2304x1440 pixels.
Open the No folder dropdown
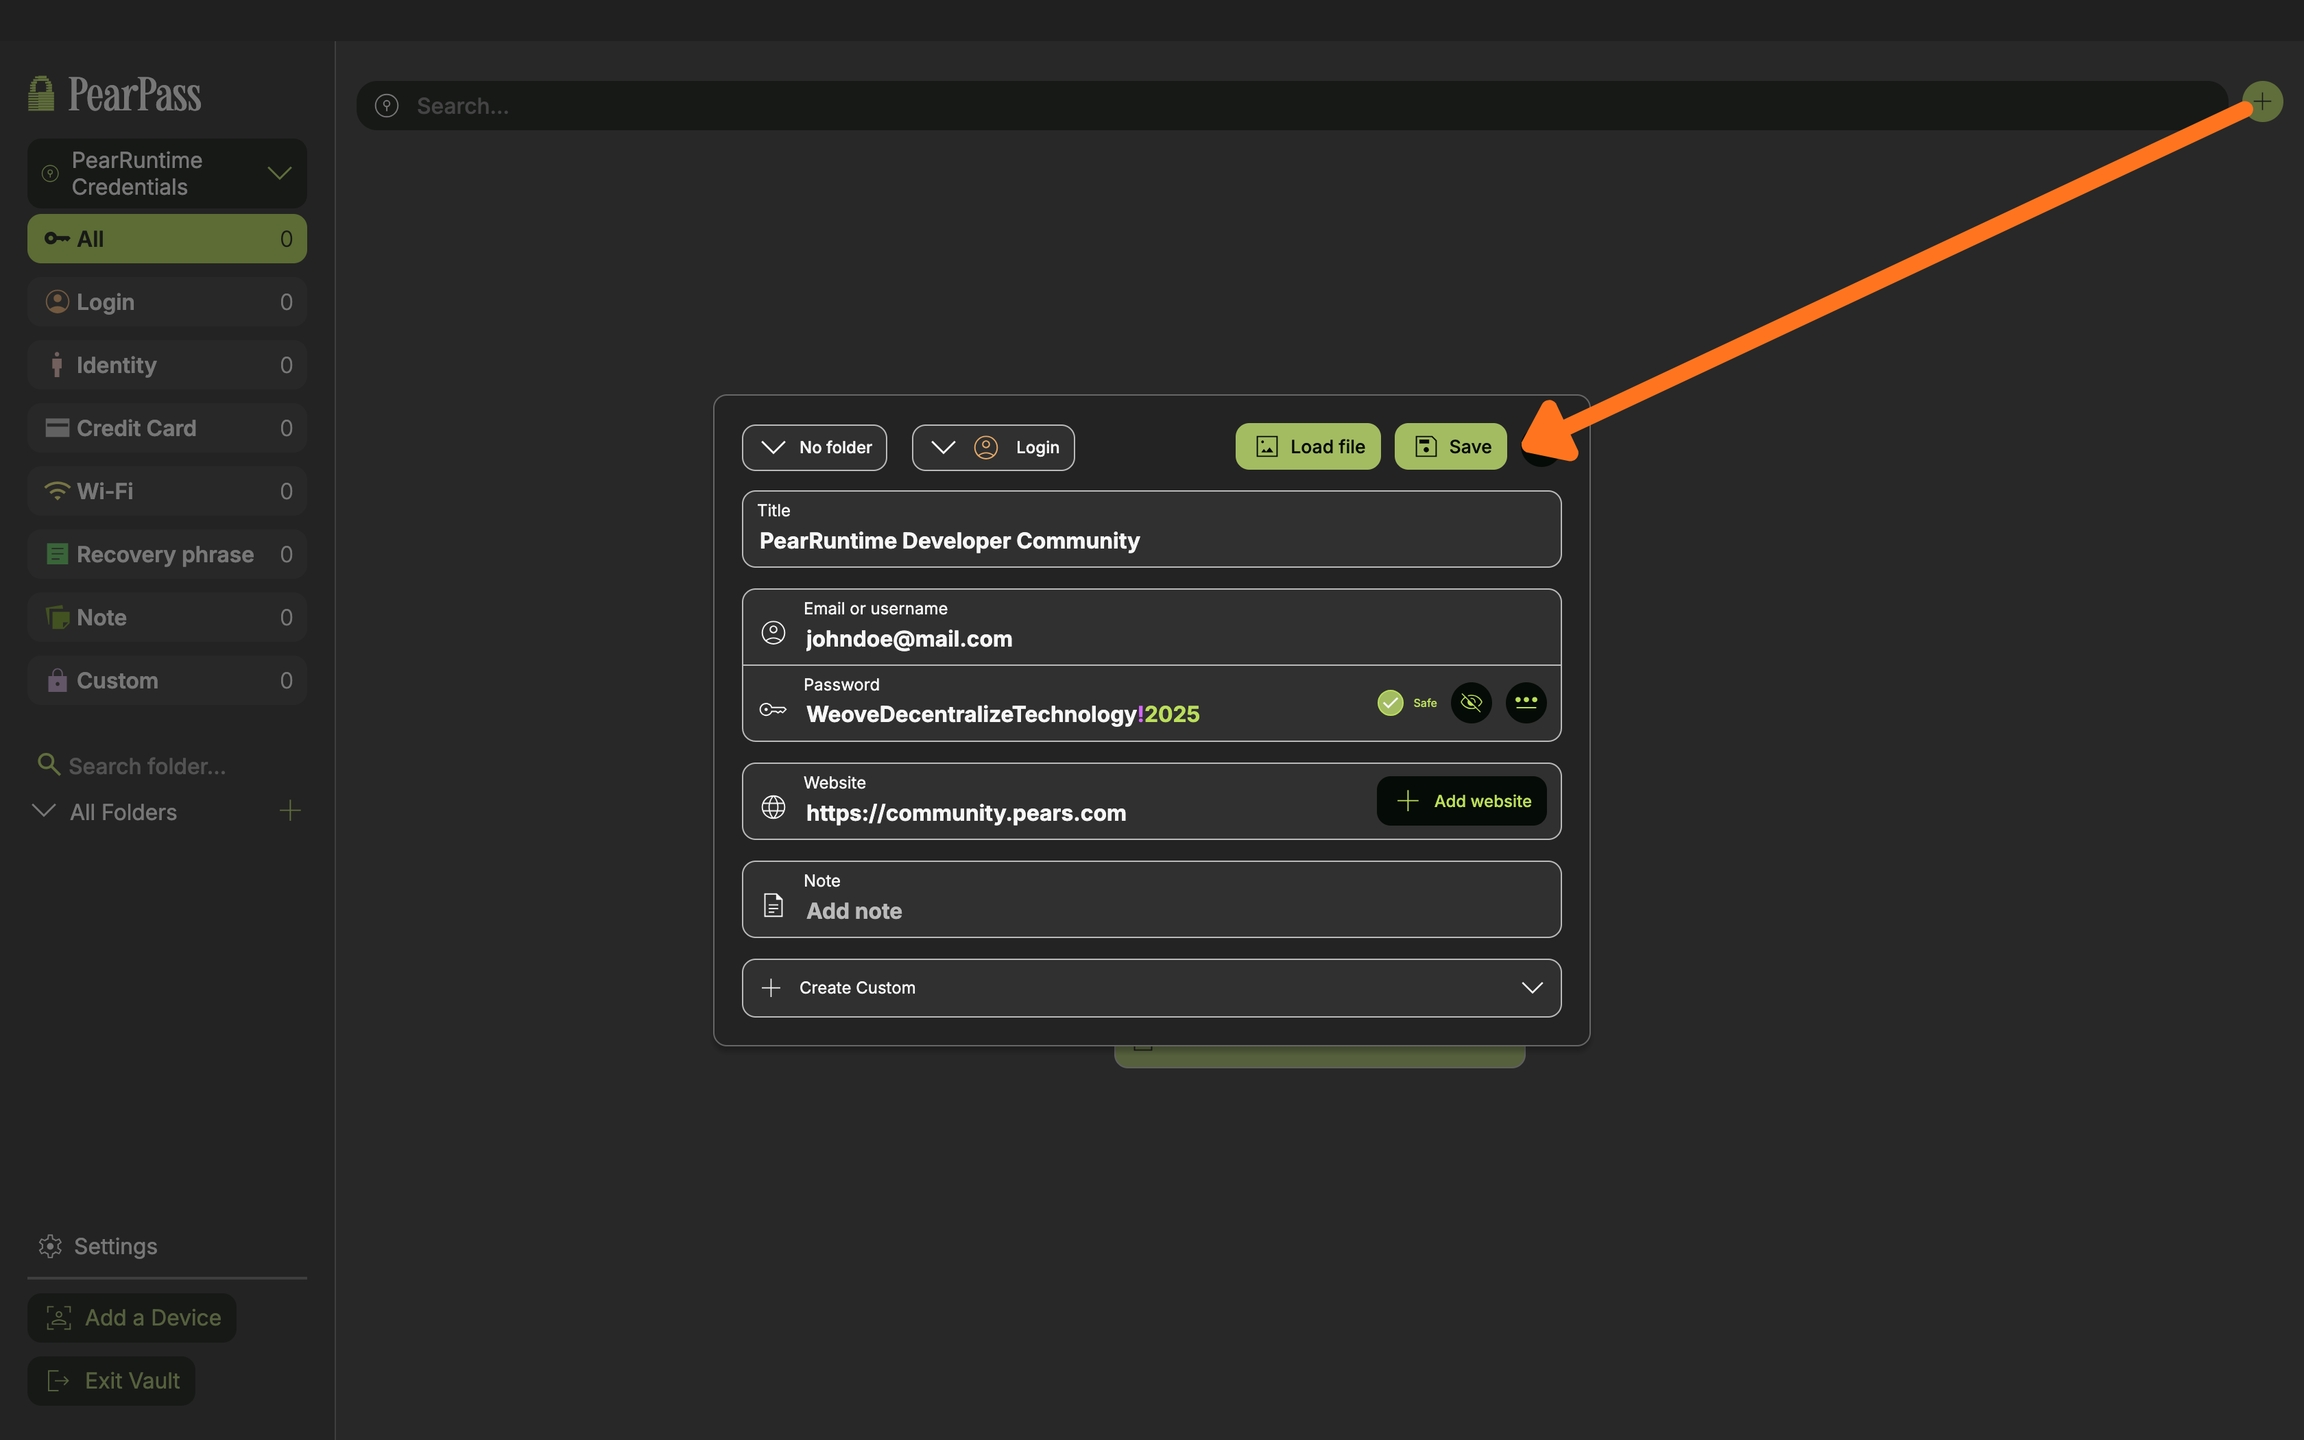pyautogui.click(x=815, y=447)
